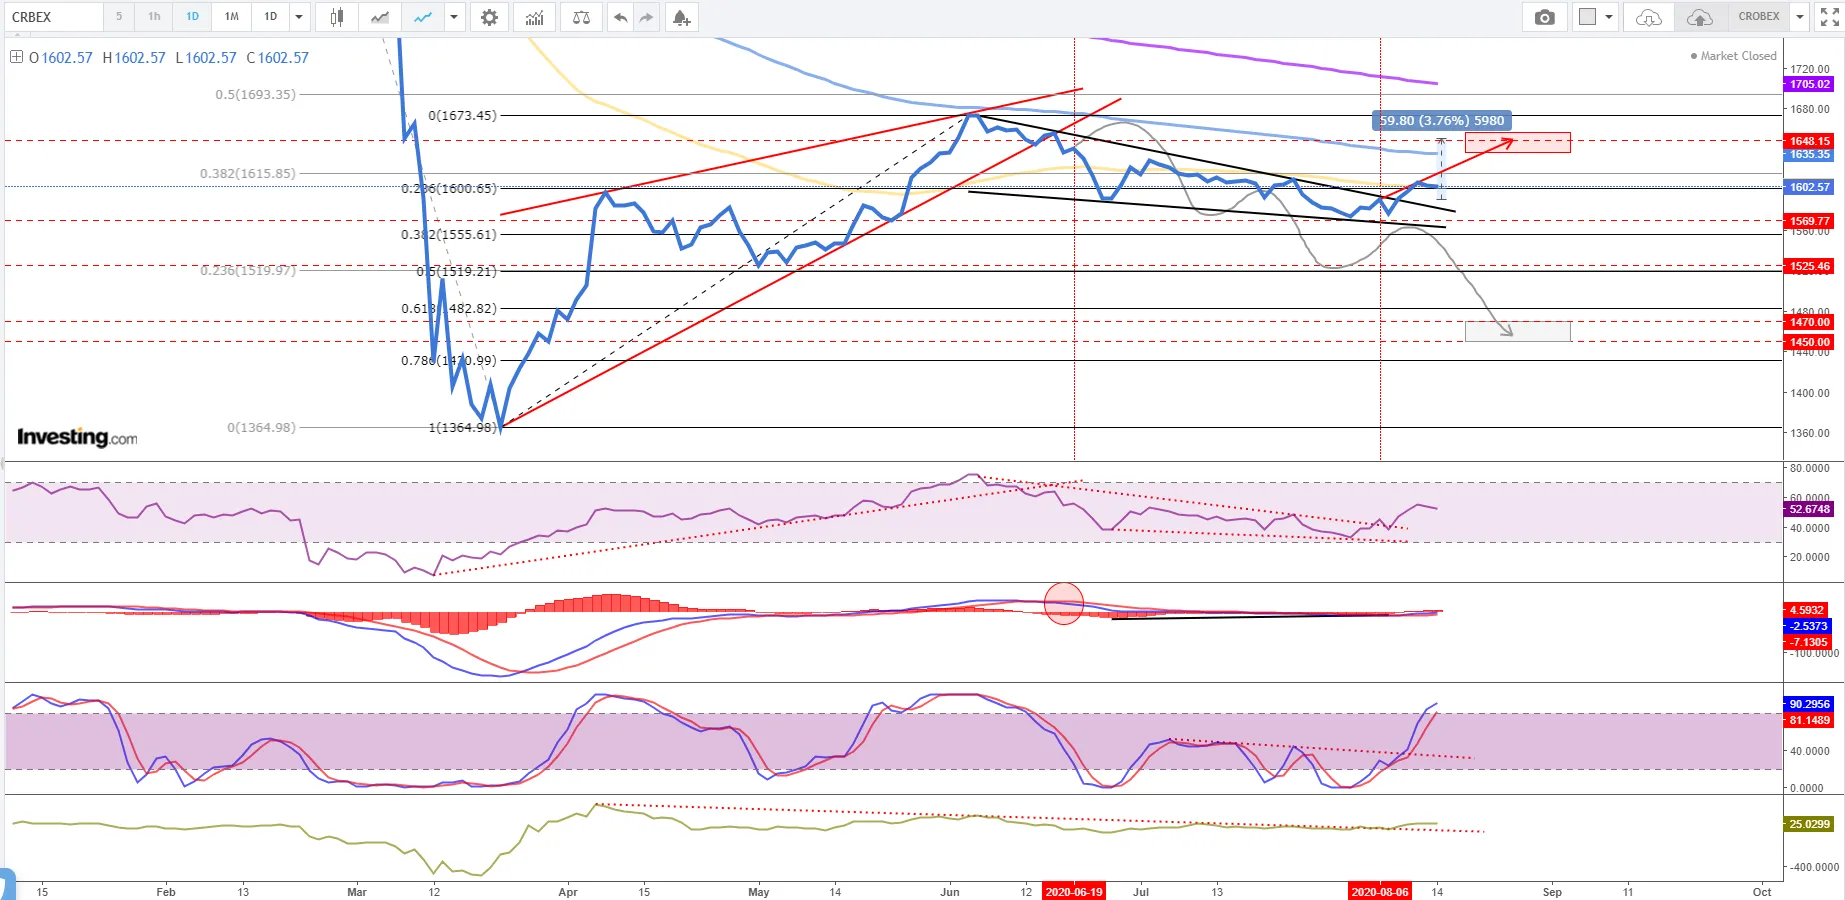Toggle fullscreen chart mode
The image size is (1845, 900).
coord(1829,17)
